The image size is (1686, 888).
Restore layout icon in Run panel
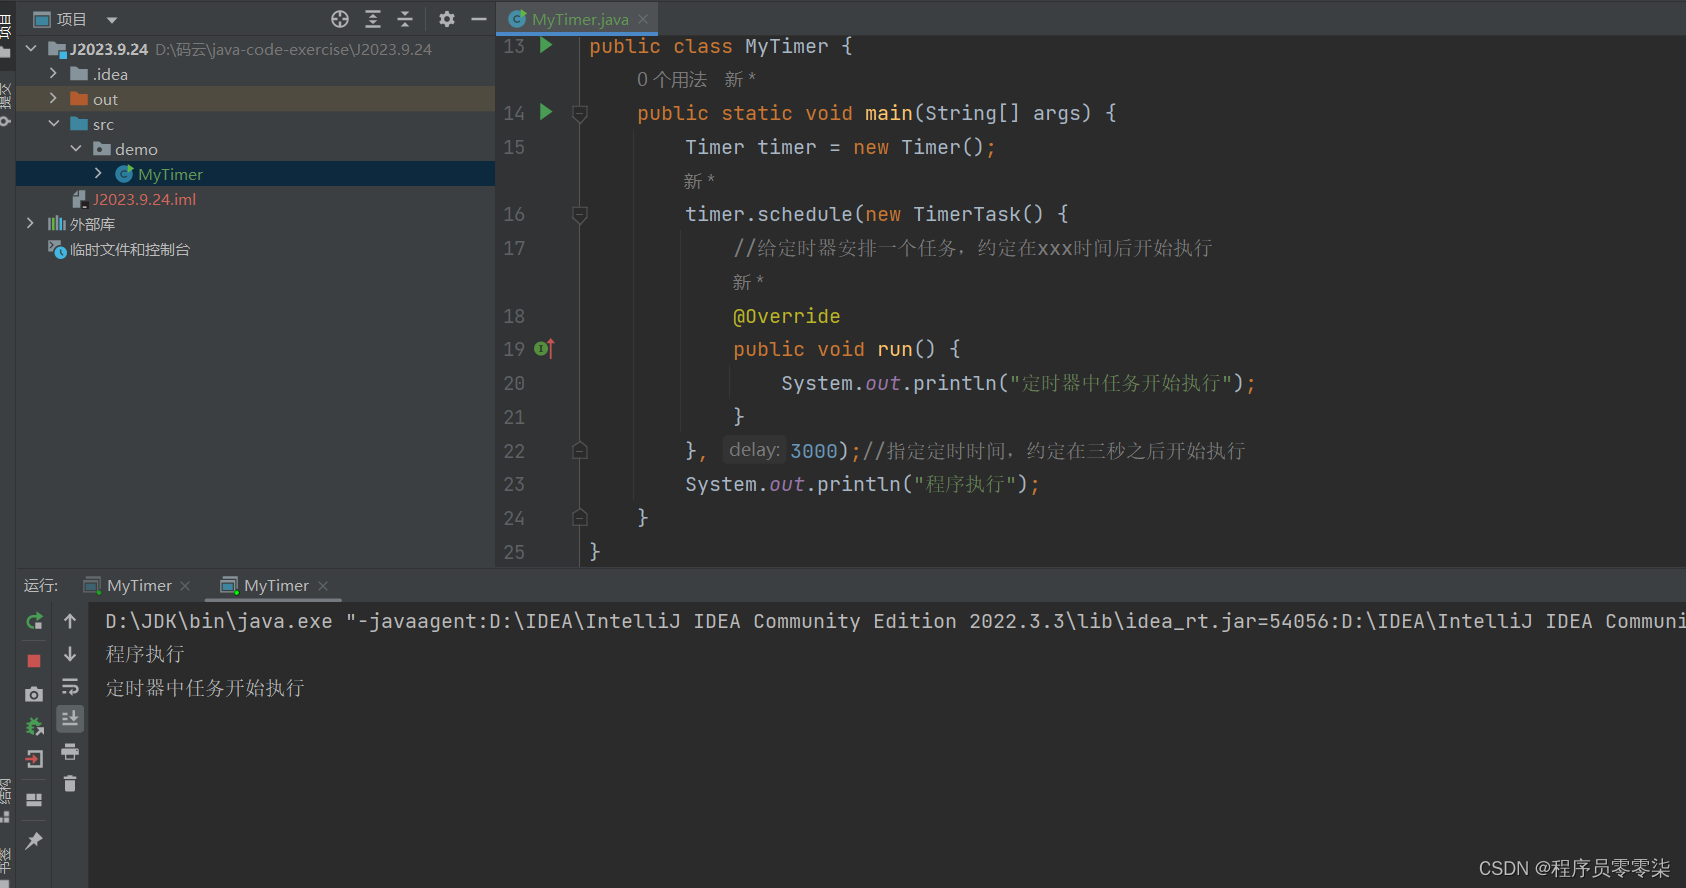pyautogui.click(x=34, y=800)
